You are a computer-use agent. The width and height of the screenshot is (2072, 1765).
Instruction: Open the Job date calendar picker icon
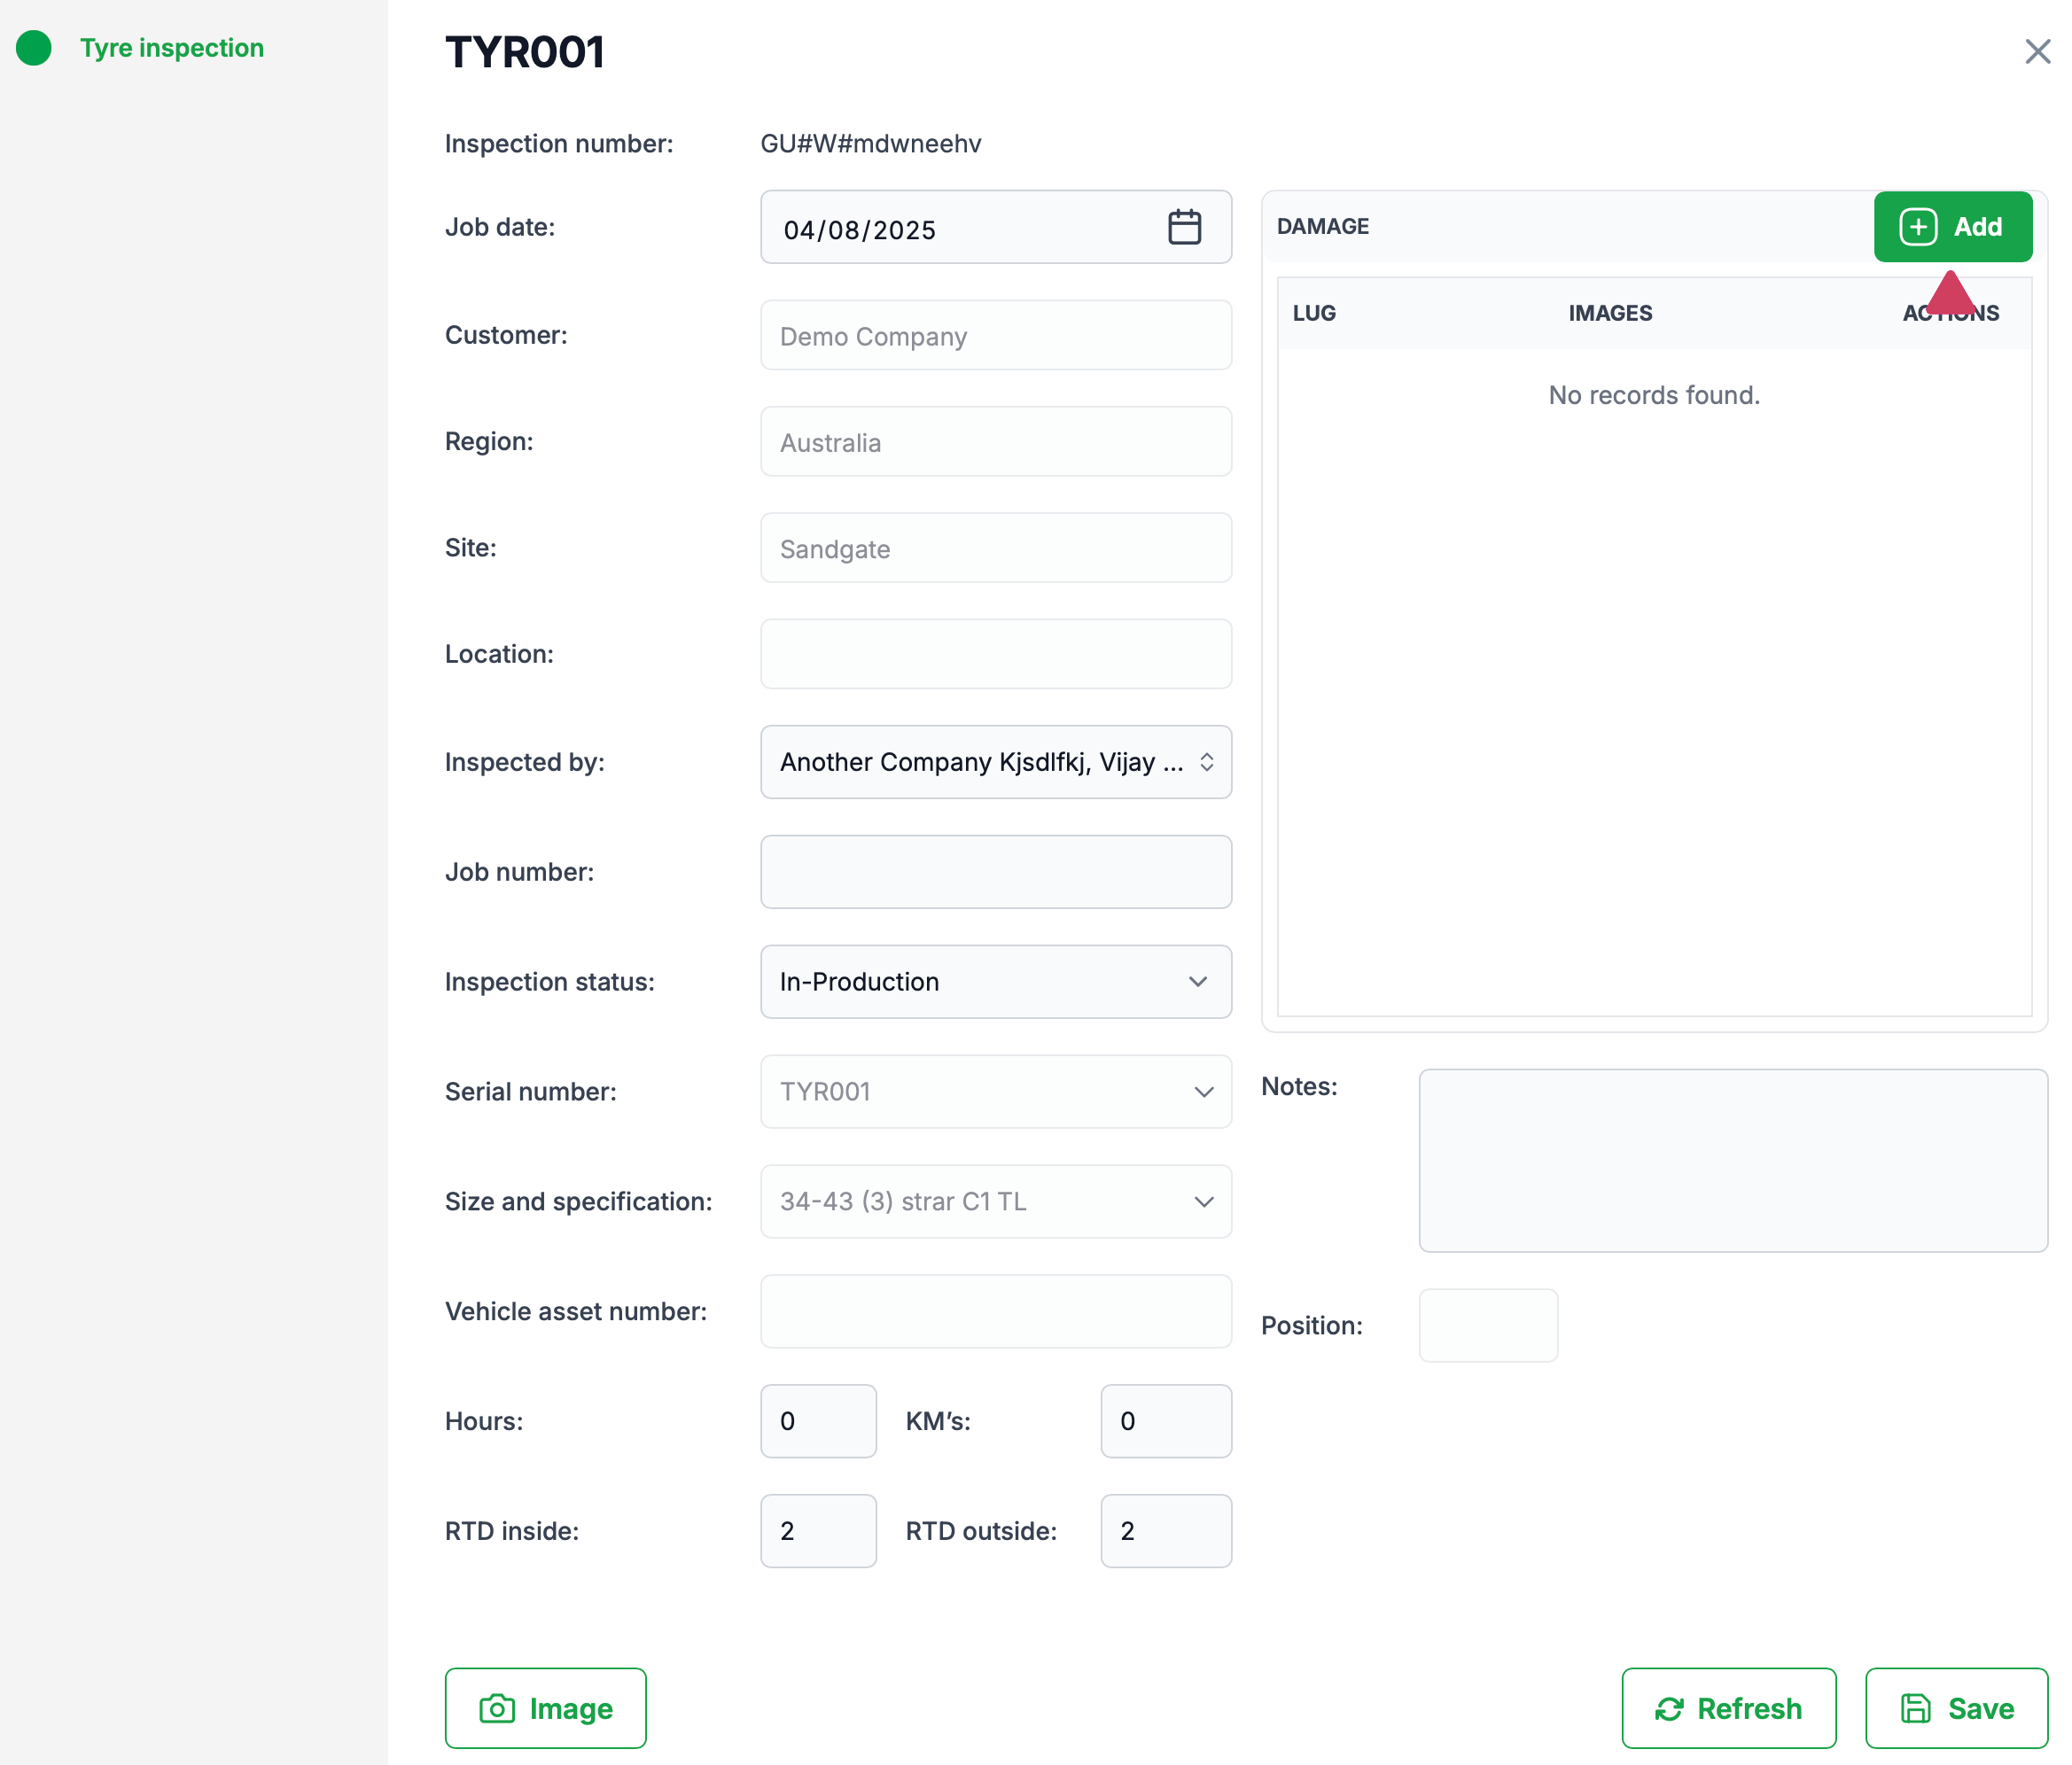pyautogui.click(x=1184, y=228)
